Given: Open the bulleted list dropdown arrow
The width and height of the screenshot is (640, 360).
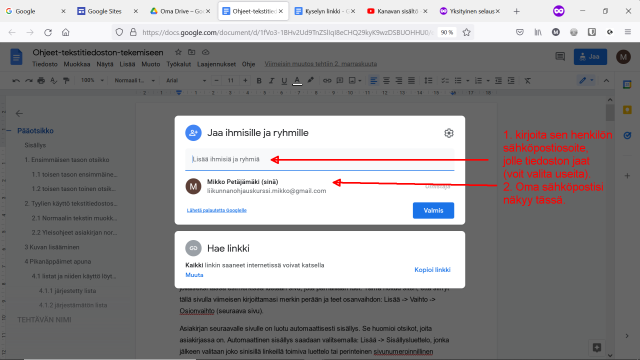Looking at the screenshot, I should click(x=468, y=81).
